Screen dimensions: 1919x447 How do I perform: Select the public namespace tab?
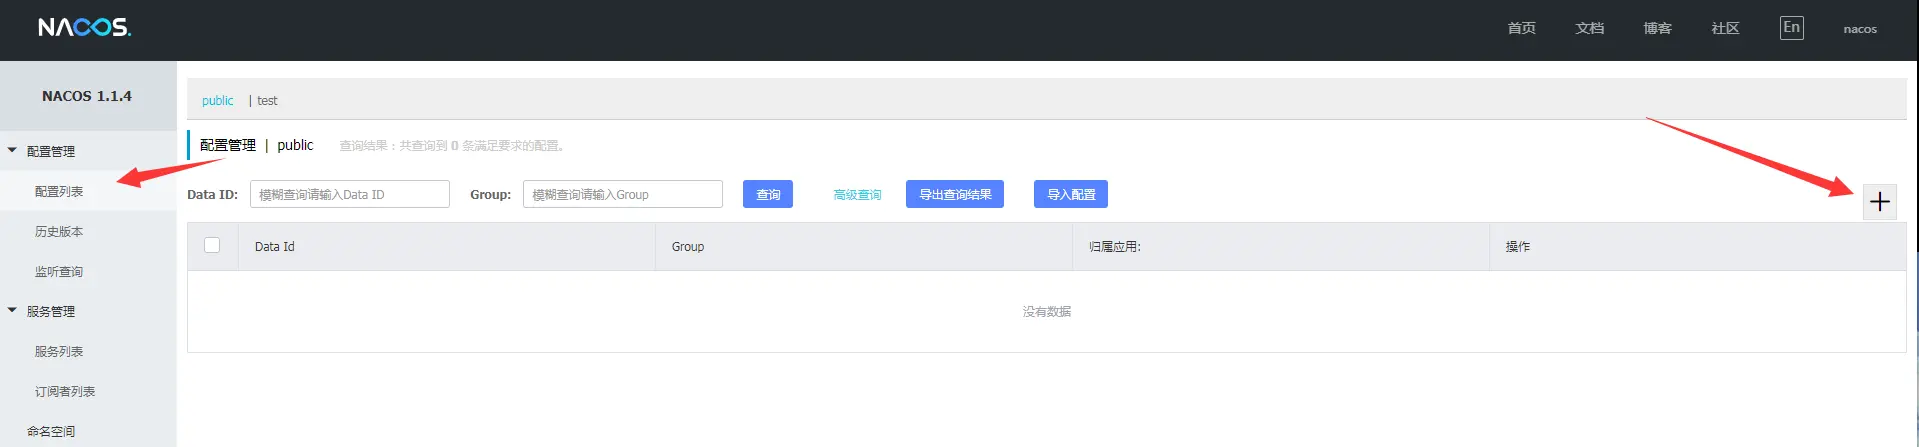pyautogui.click(x=217, y=100)
